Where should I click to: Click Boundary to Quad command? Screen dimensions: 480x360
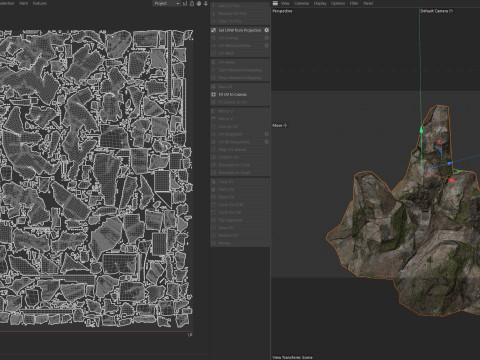point(240,172)
